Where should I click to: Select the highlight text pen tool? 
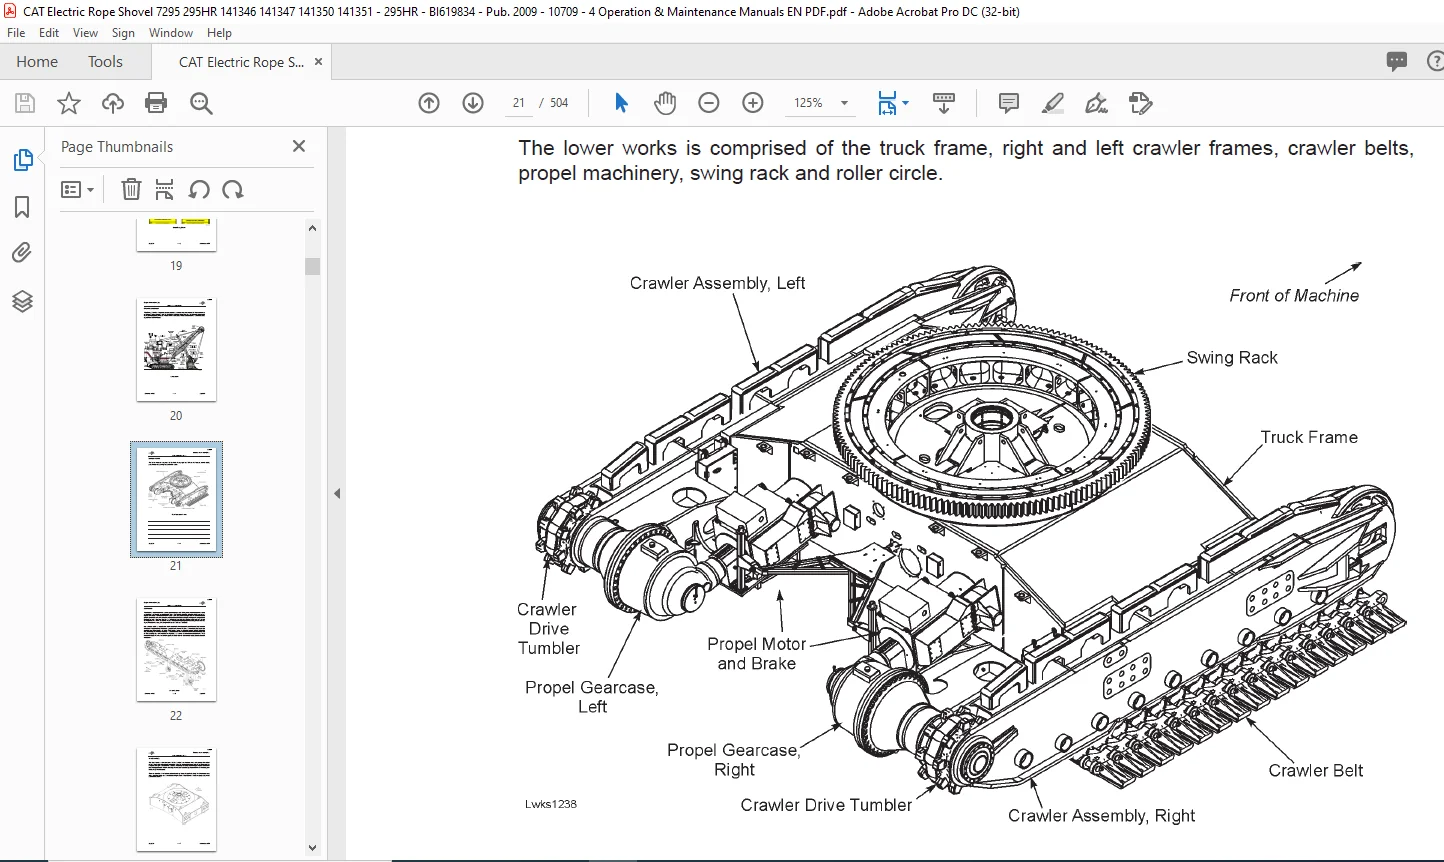pos(1052,103)
